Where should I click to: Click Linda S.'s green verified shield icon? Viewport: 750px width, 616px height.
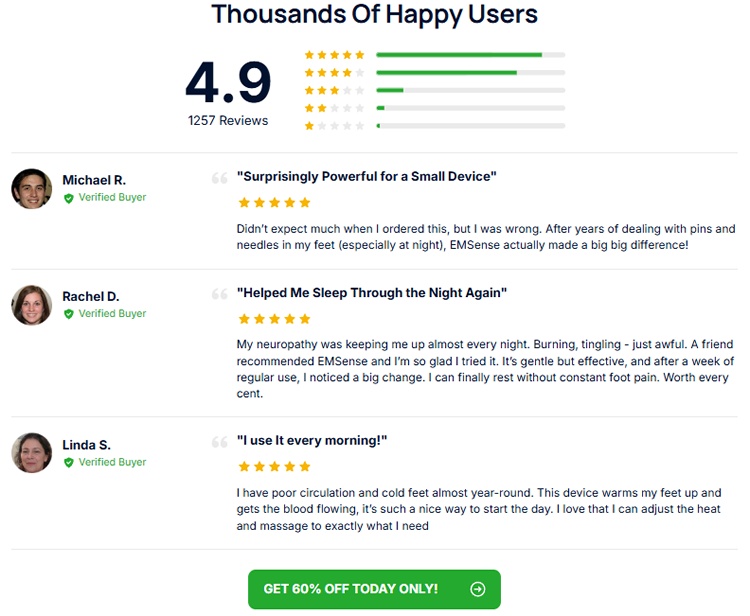click(69, 463)
